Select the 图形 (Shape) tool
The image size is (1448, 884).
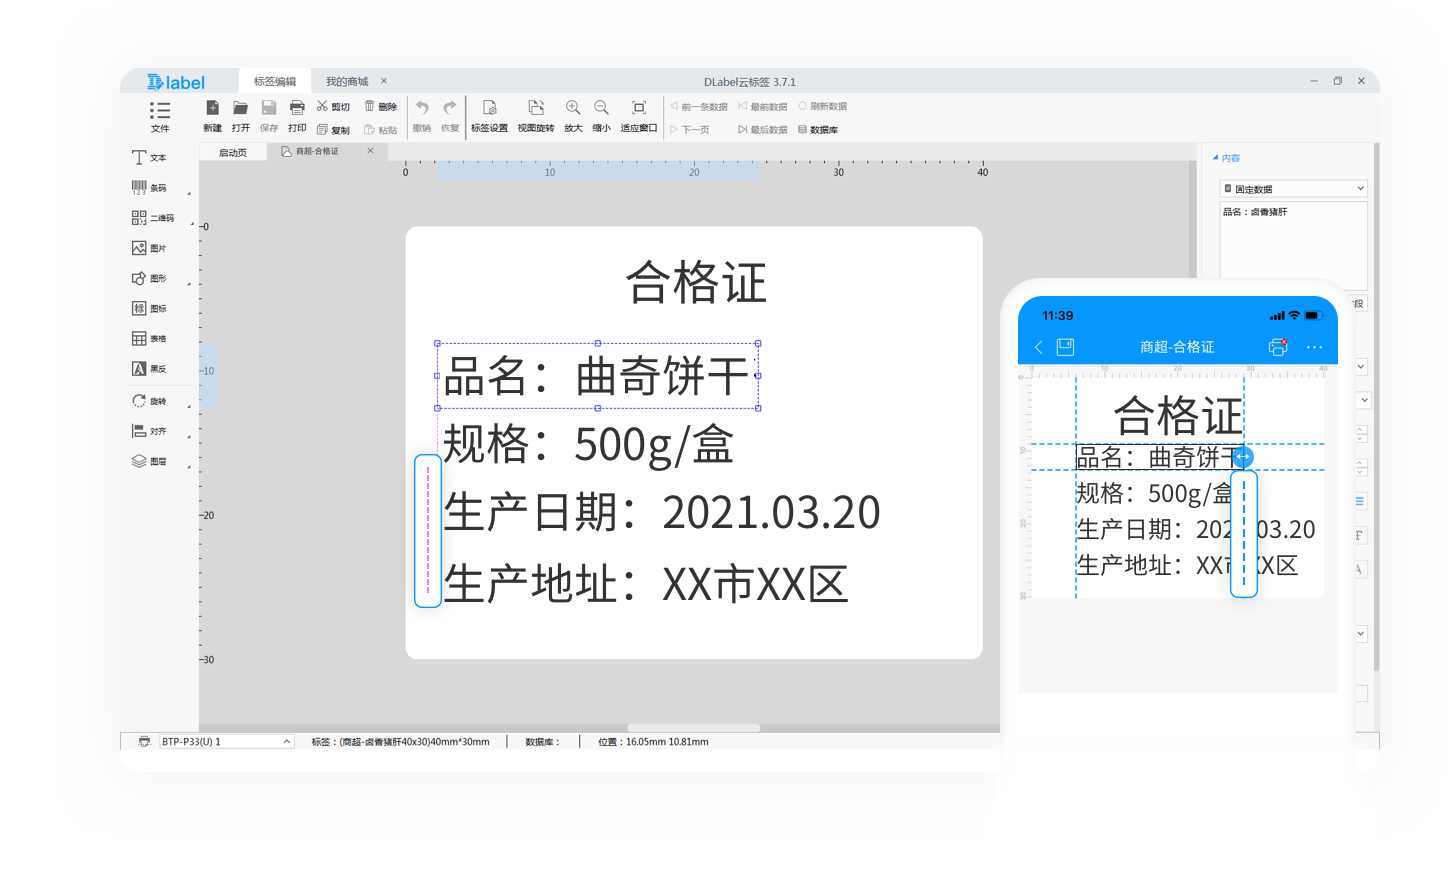[x=149, y=278]
